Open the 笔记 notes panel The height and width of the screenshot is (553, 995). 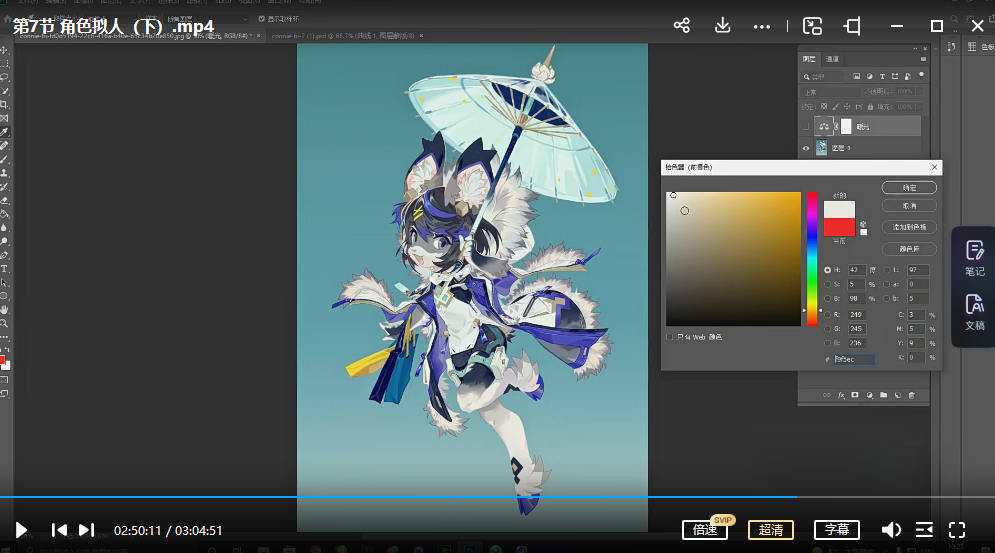(x=974, y=257)
